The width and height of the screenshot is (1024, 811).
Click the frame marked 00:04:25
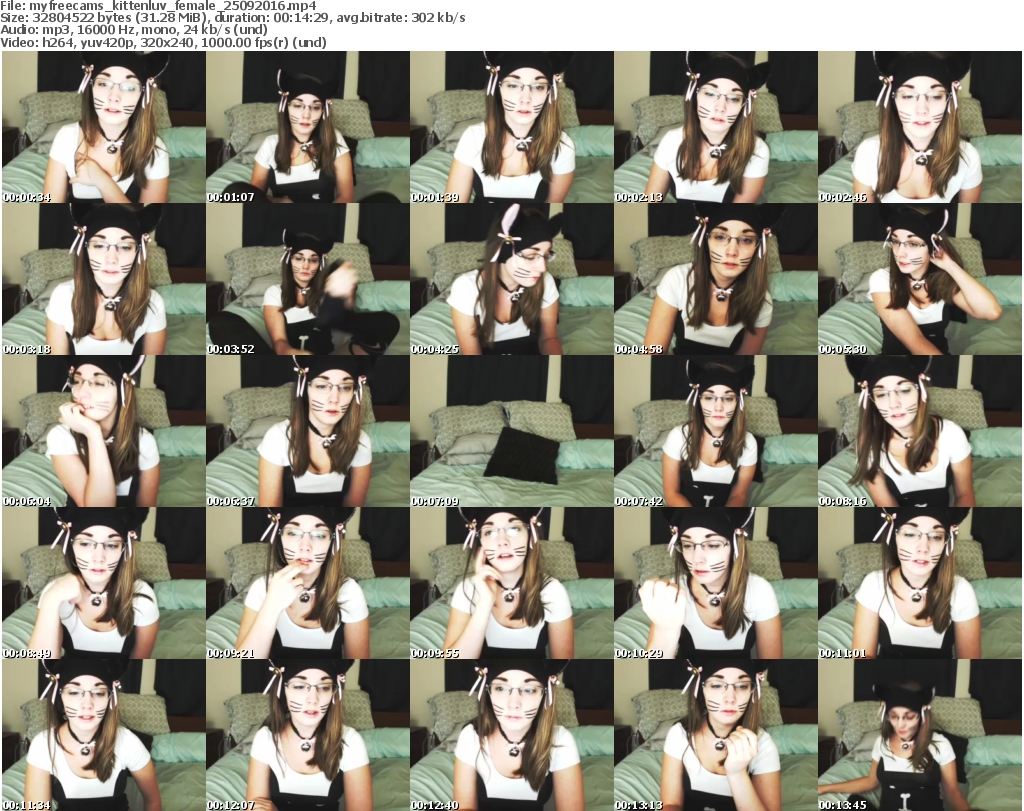[511, 279]
